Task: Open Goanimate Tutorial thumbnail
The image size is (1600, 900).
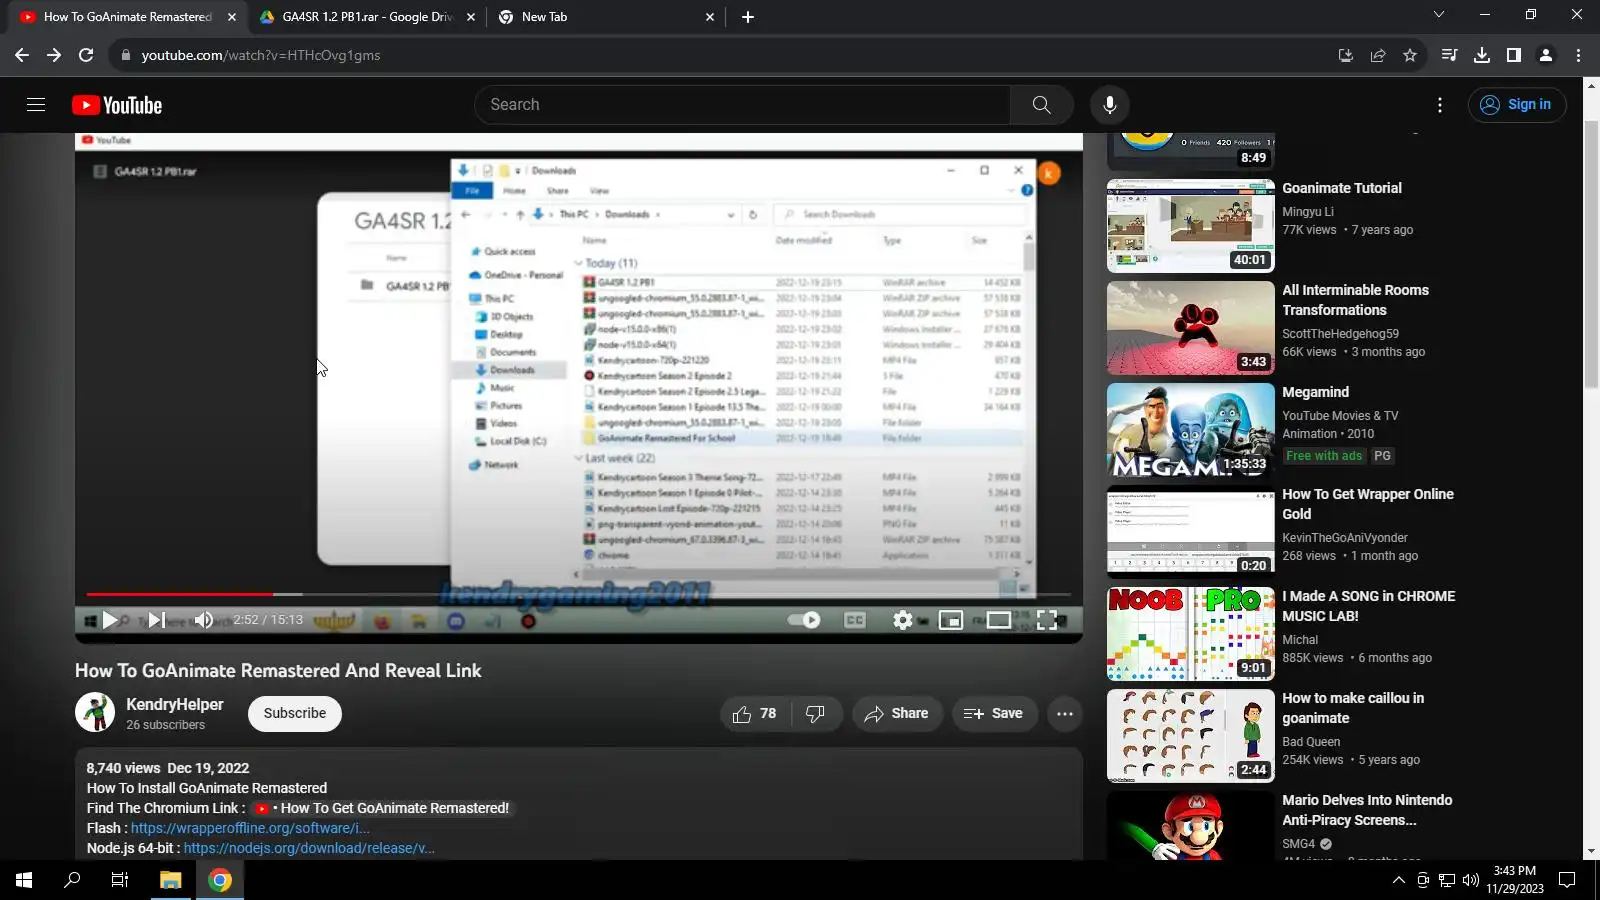Action: [1190, 226]
